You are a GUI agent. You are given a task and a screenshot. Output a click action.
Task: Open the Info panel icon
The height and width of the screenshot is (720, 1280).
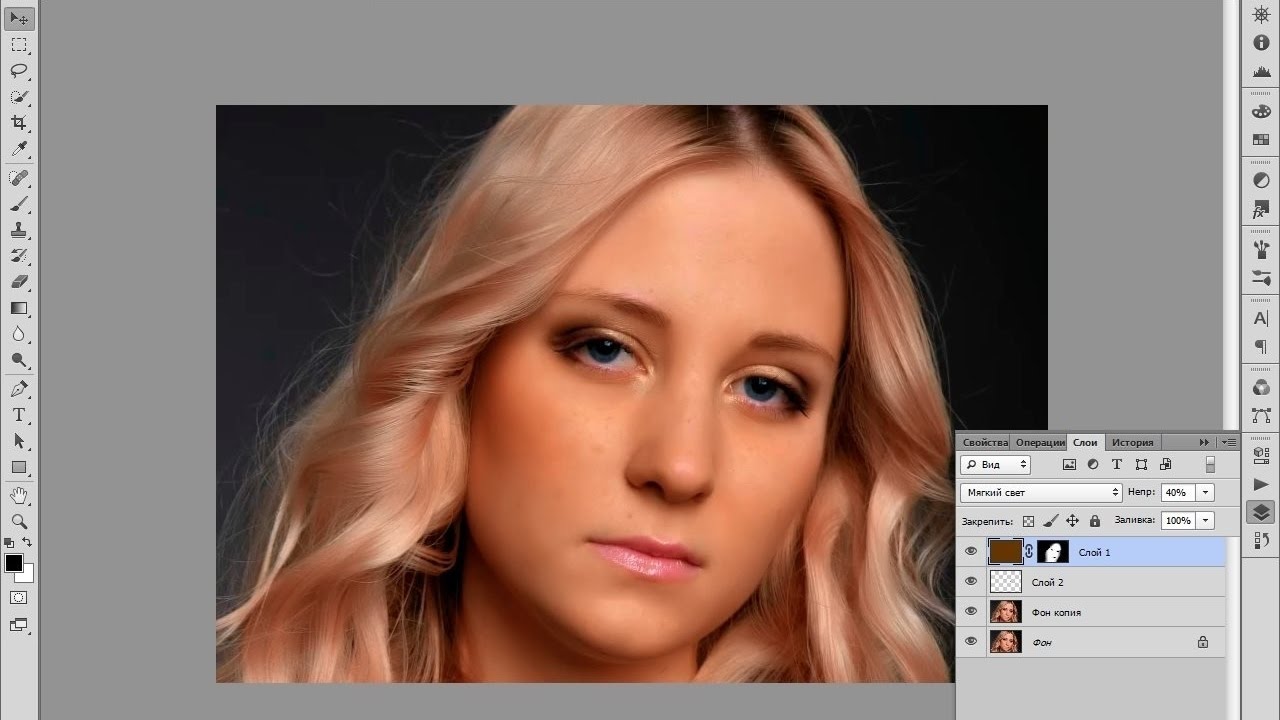pos(1261,43)
